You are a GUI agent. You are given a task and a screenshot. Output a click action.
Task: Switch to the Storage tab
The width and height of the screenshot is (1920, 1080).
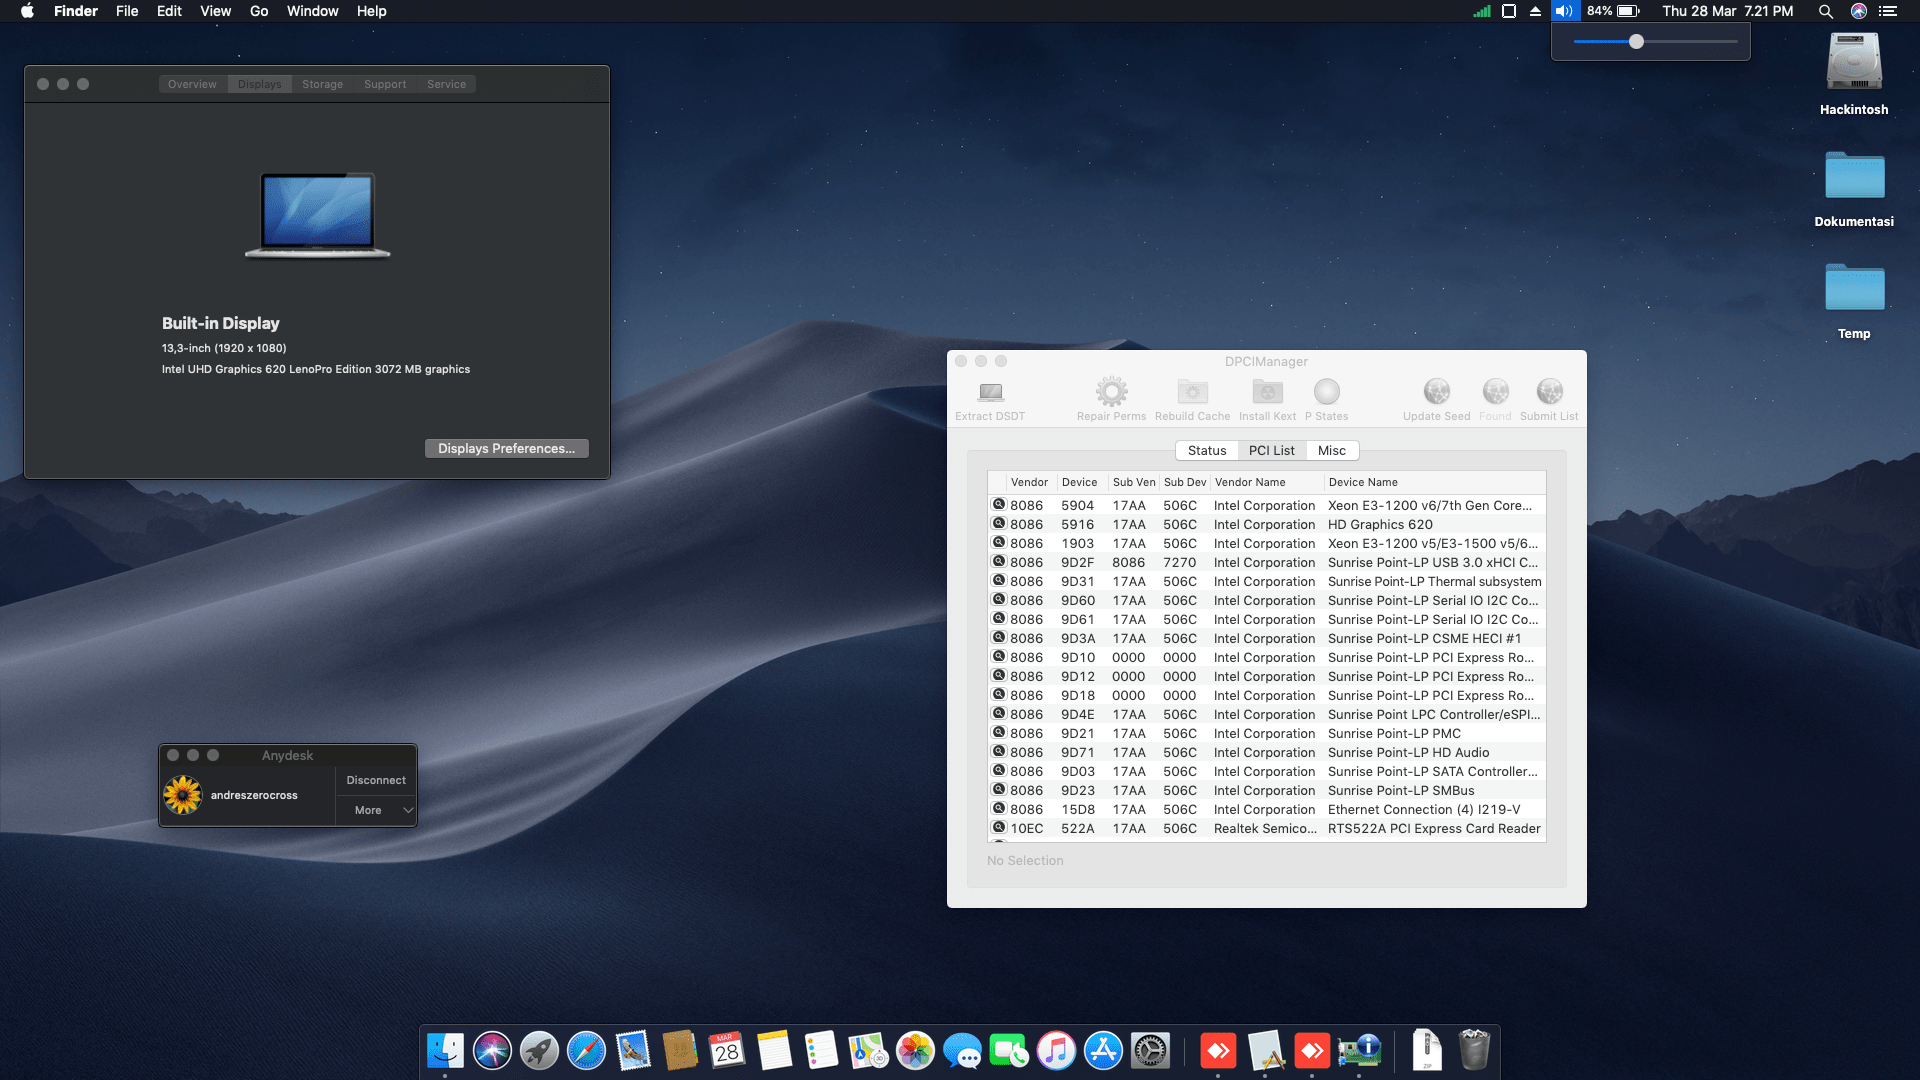point(322,84)
